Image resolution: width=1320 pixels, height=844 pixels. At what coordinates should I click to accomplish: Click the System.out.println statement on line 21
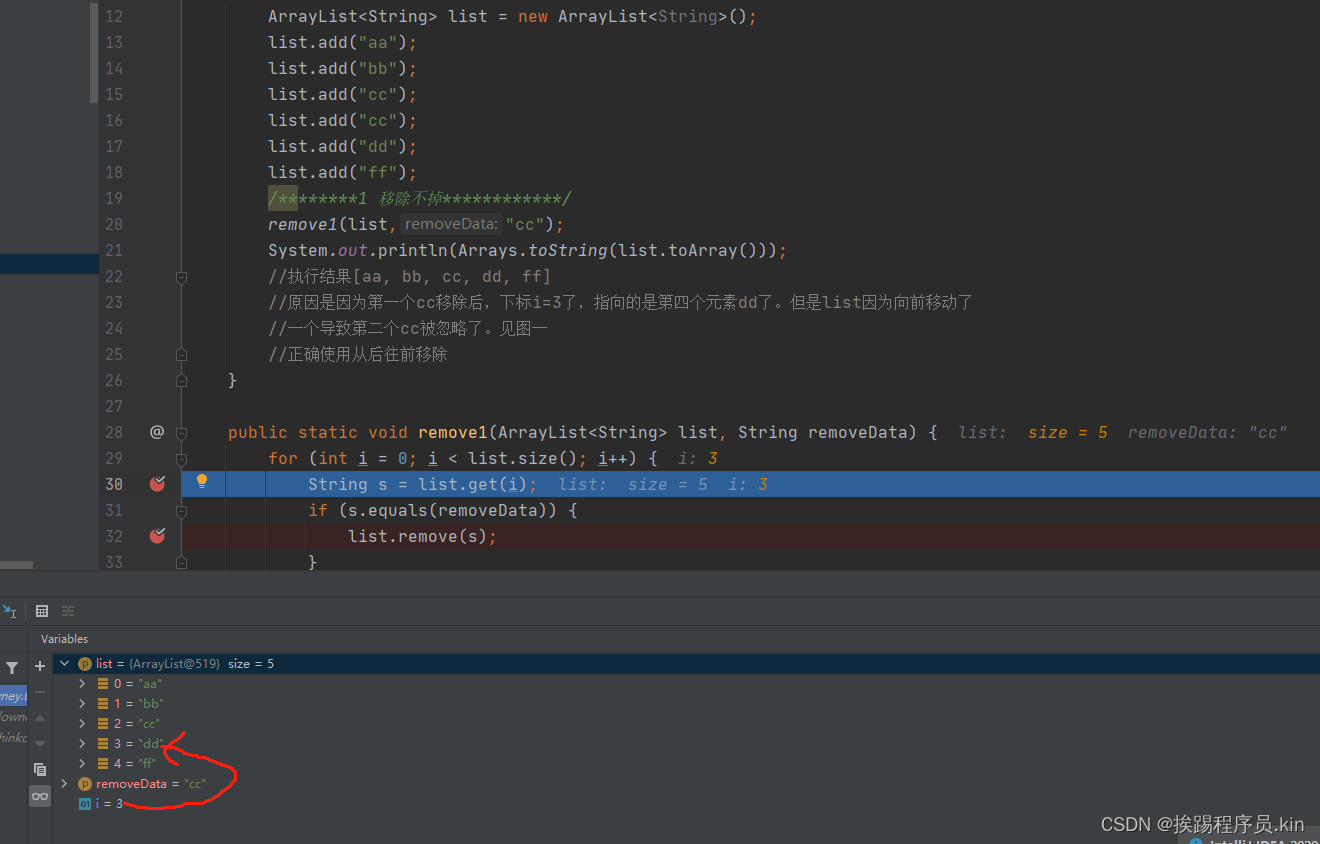pyautogui.click(x=527, y=250)
